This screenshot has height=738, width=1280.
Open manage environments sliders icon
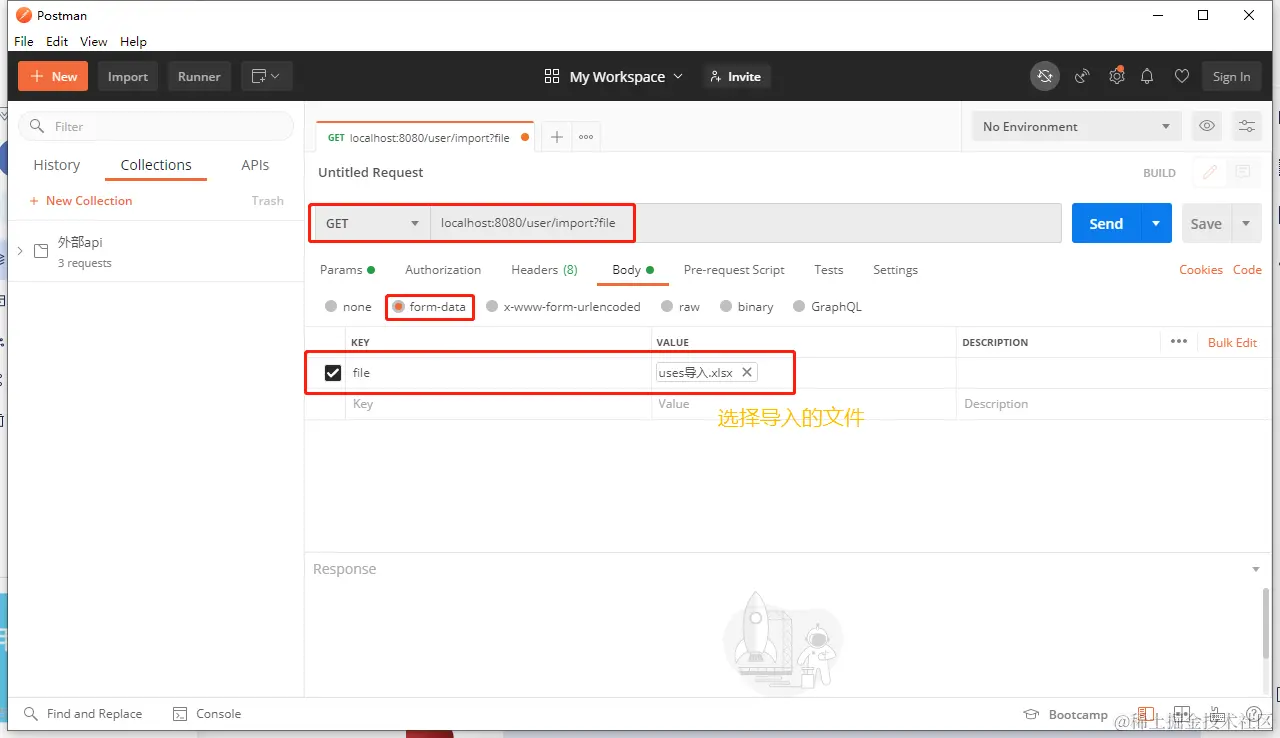click(x=1247, y=126)
